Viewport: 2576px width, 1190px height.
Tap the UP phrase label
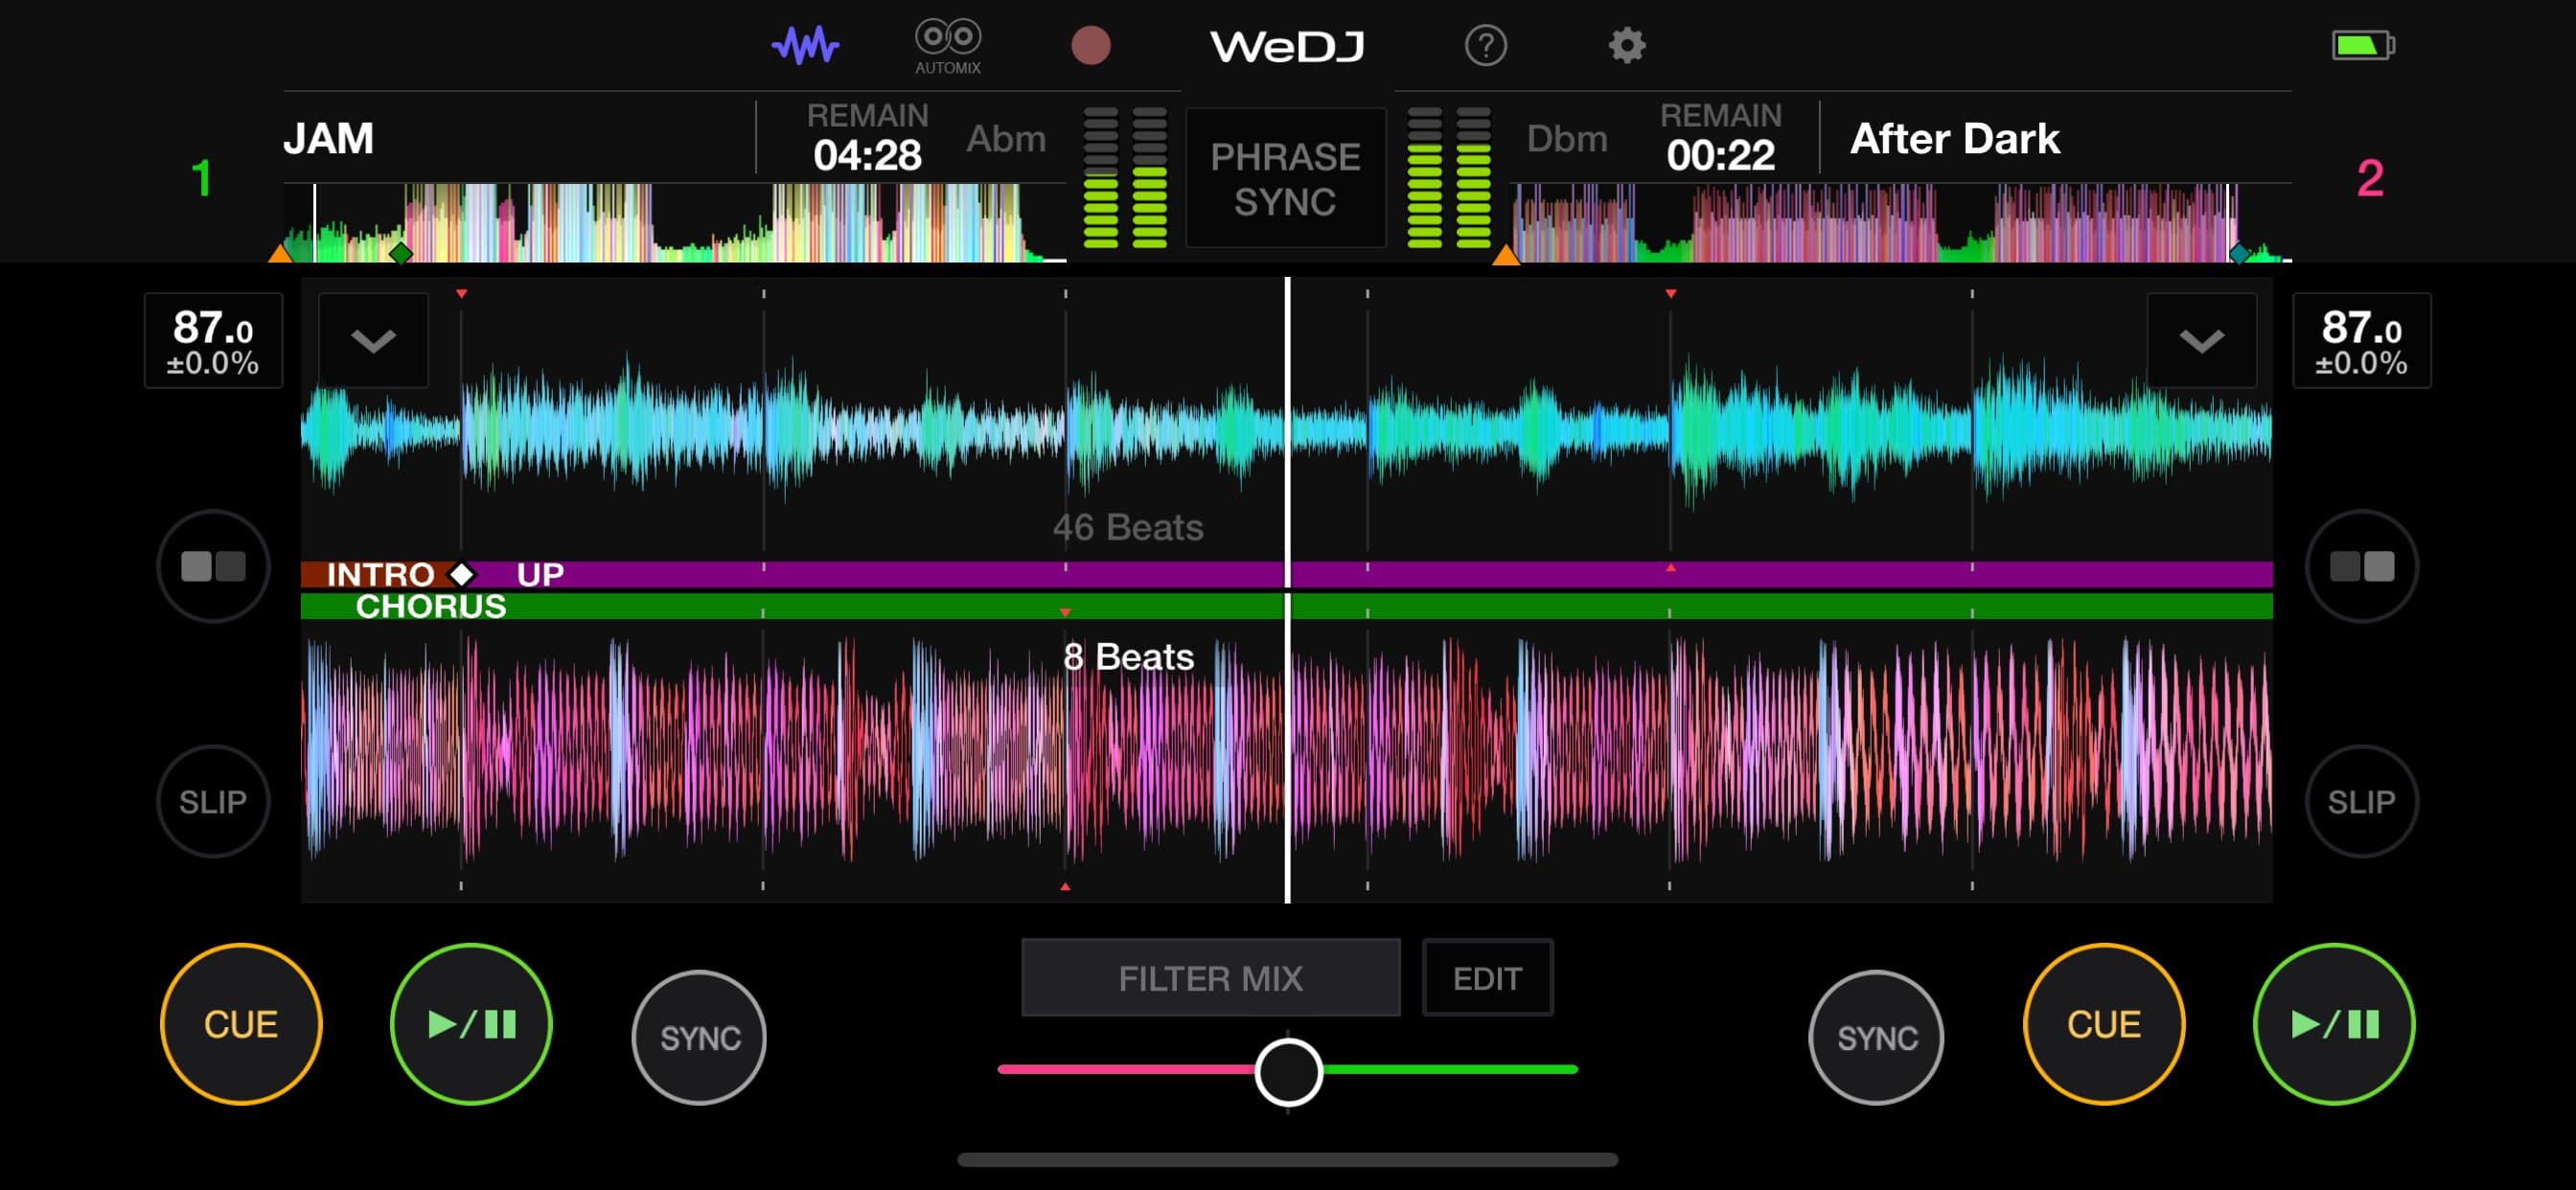click(x=540, y=574)
